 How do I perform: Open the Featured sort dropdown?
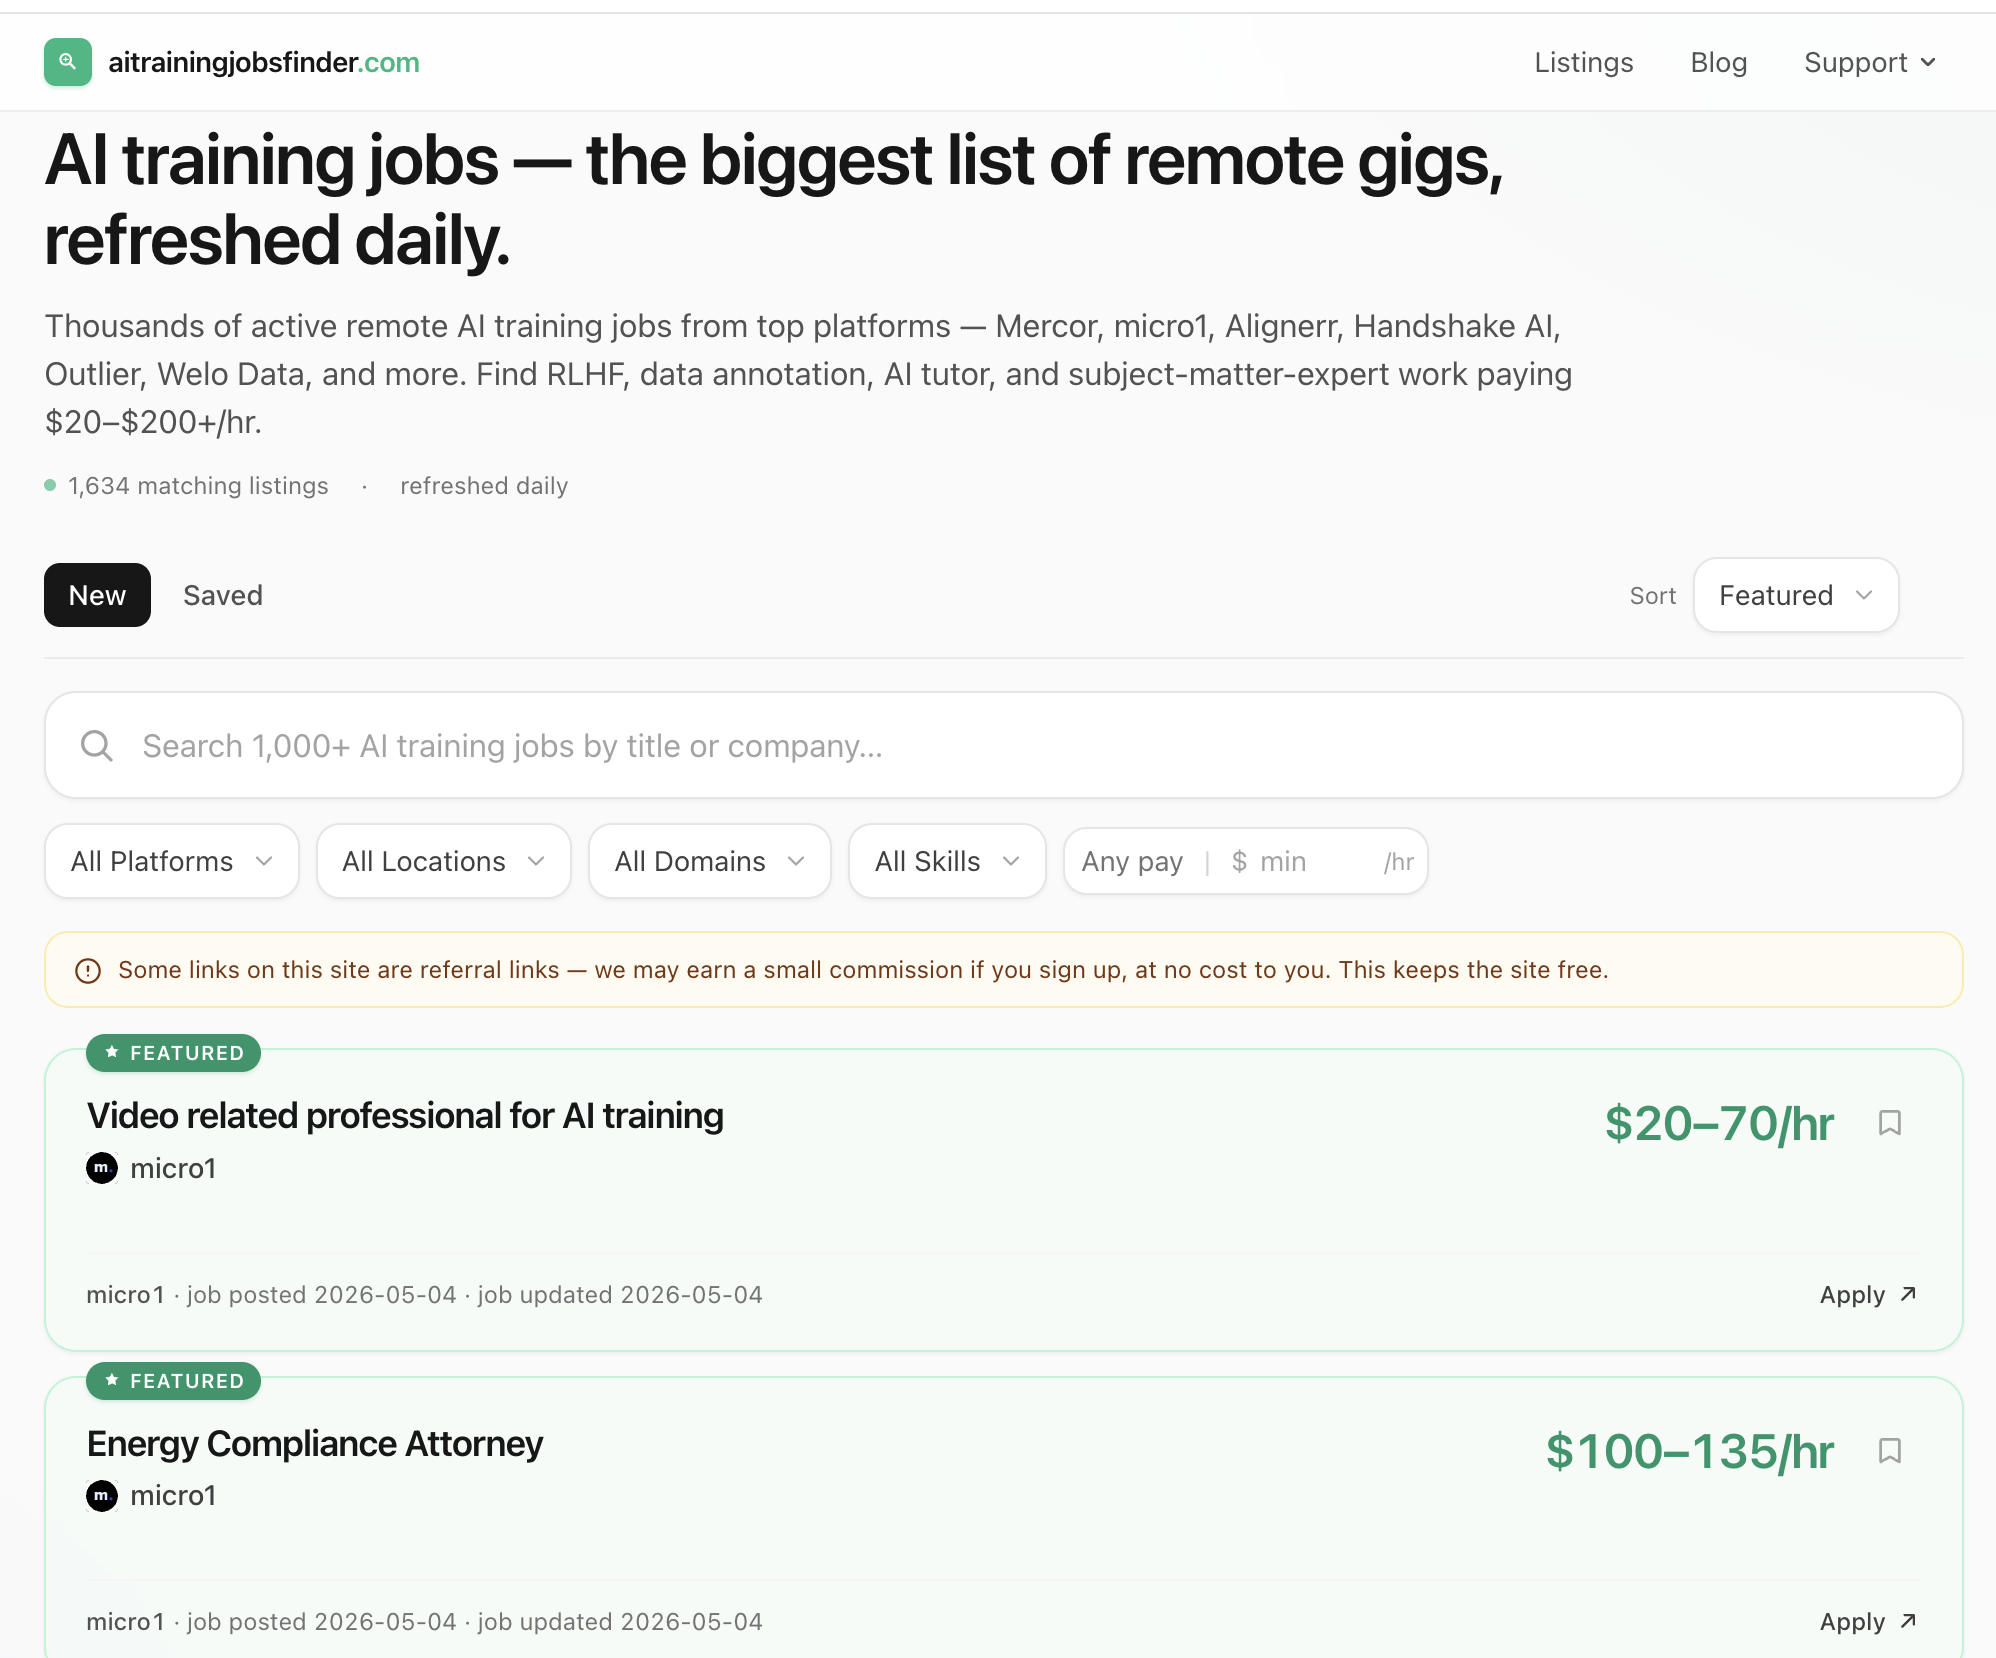(x=1796, y=595)
